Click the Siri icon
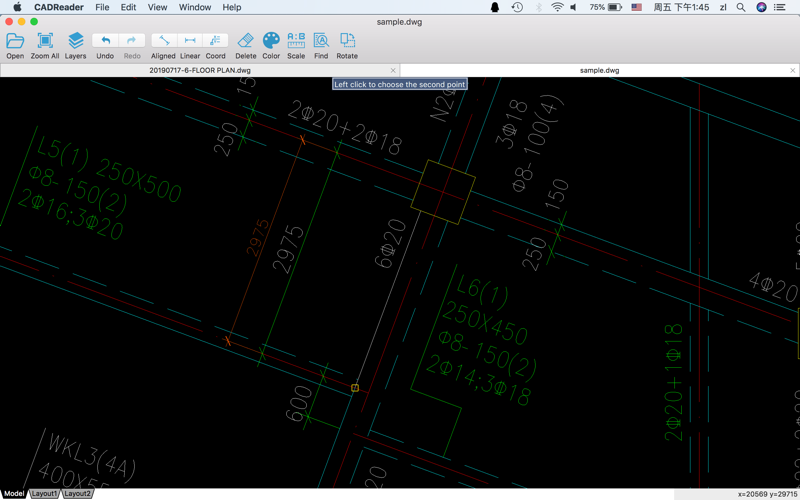 [761, 7]
